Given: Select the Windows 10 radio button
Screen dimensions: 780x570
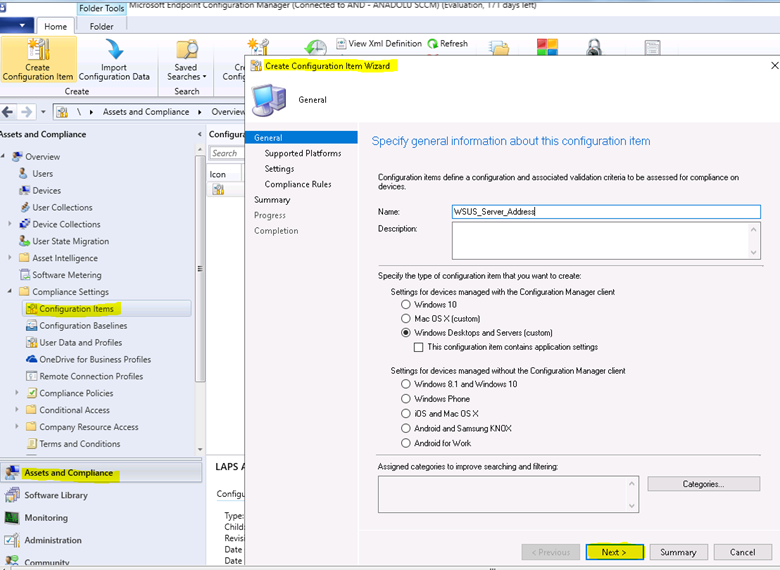Looking at the screenshot, I should click(x=406, y=304).
